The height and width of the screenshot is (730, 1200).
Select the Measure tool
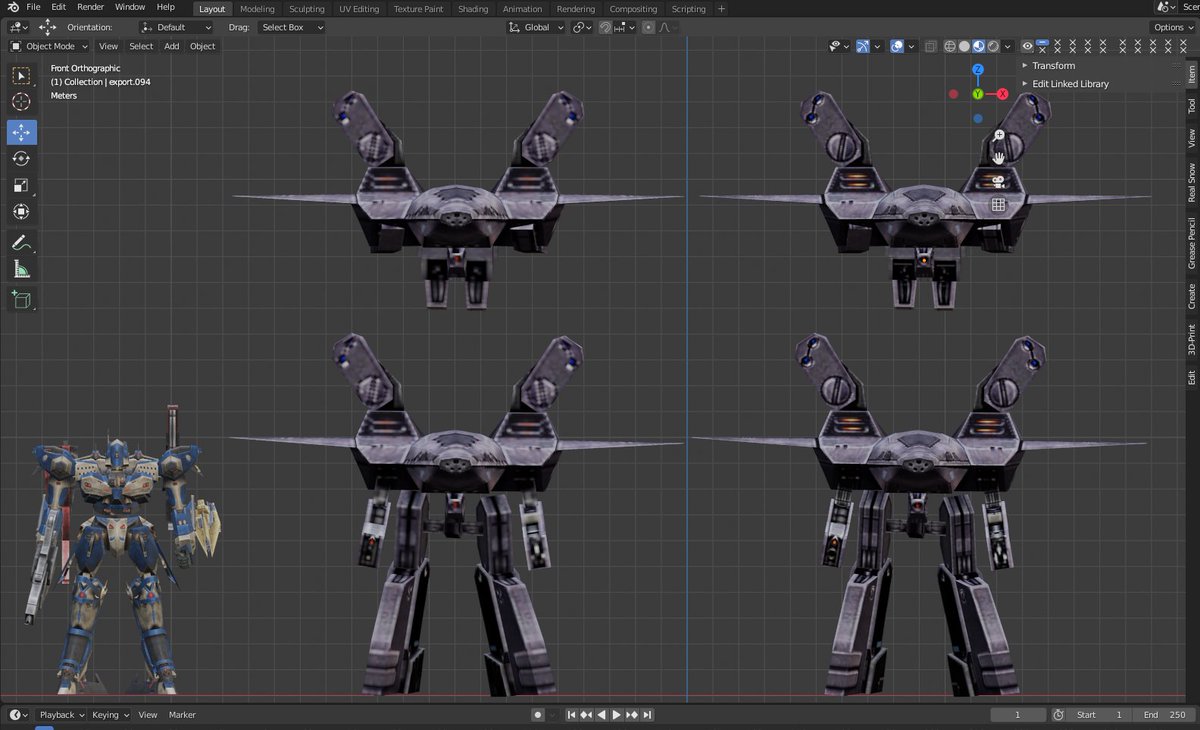point(21,268)
